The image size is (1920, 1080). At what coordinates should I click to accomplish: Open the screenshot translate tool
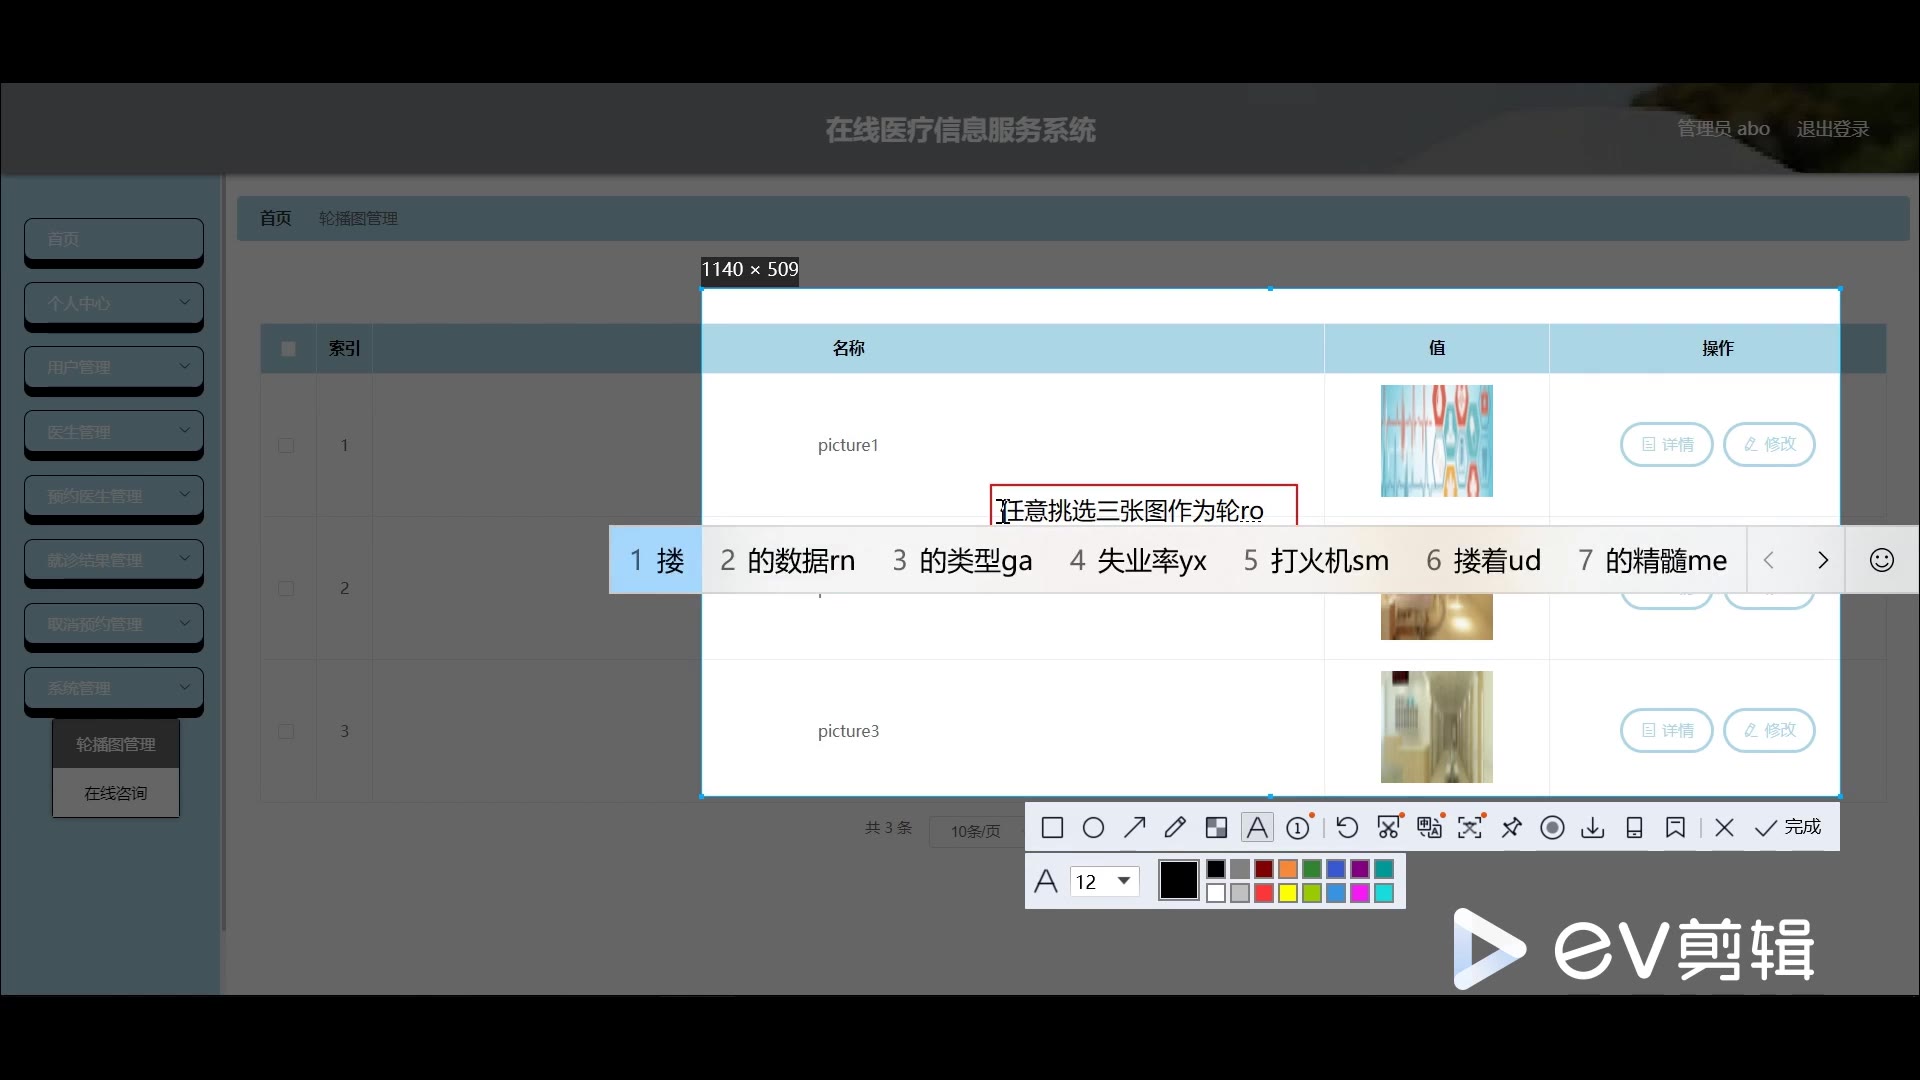[1430, 827]
